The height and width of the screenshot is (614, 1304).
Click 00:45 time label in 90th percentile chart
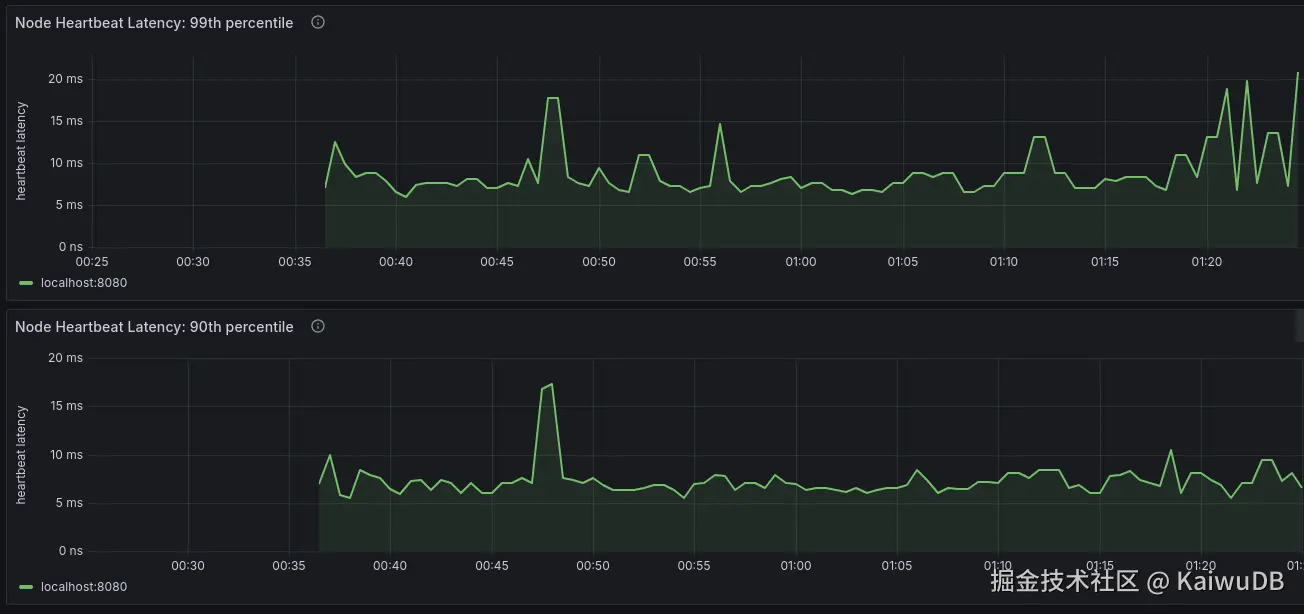pos(491,566)
